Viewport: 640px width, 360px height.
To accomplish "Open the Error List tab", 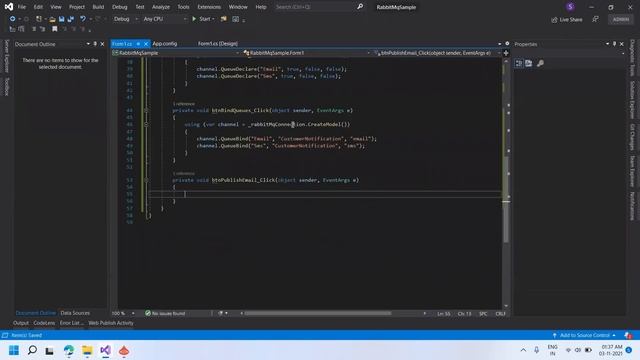I will 71,323.
